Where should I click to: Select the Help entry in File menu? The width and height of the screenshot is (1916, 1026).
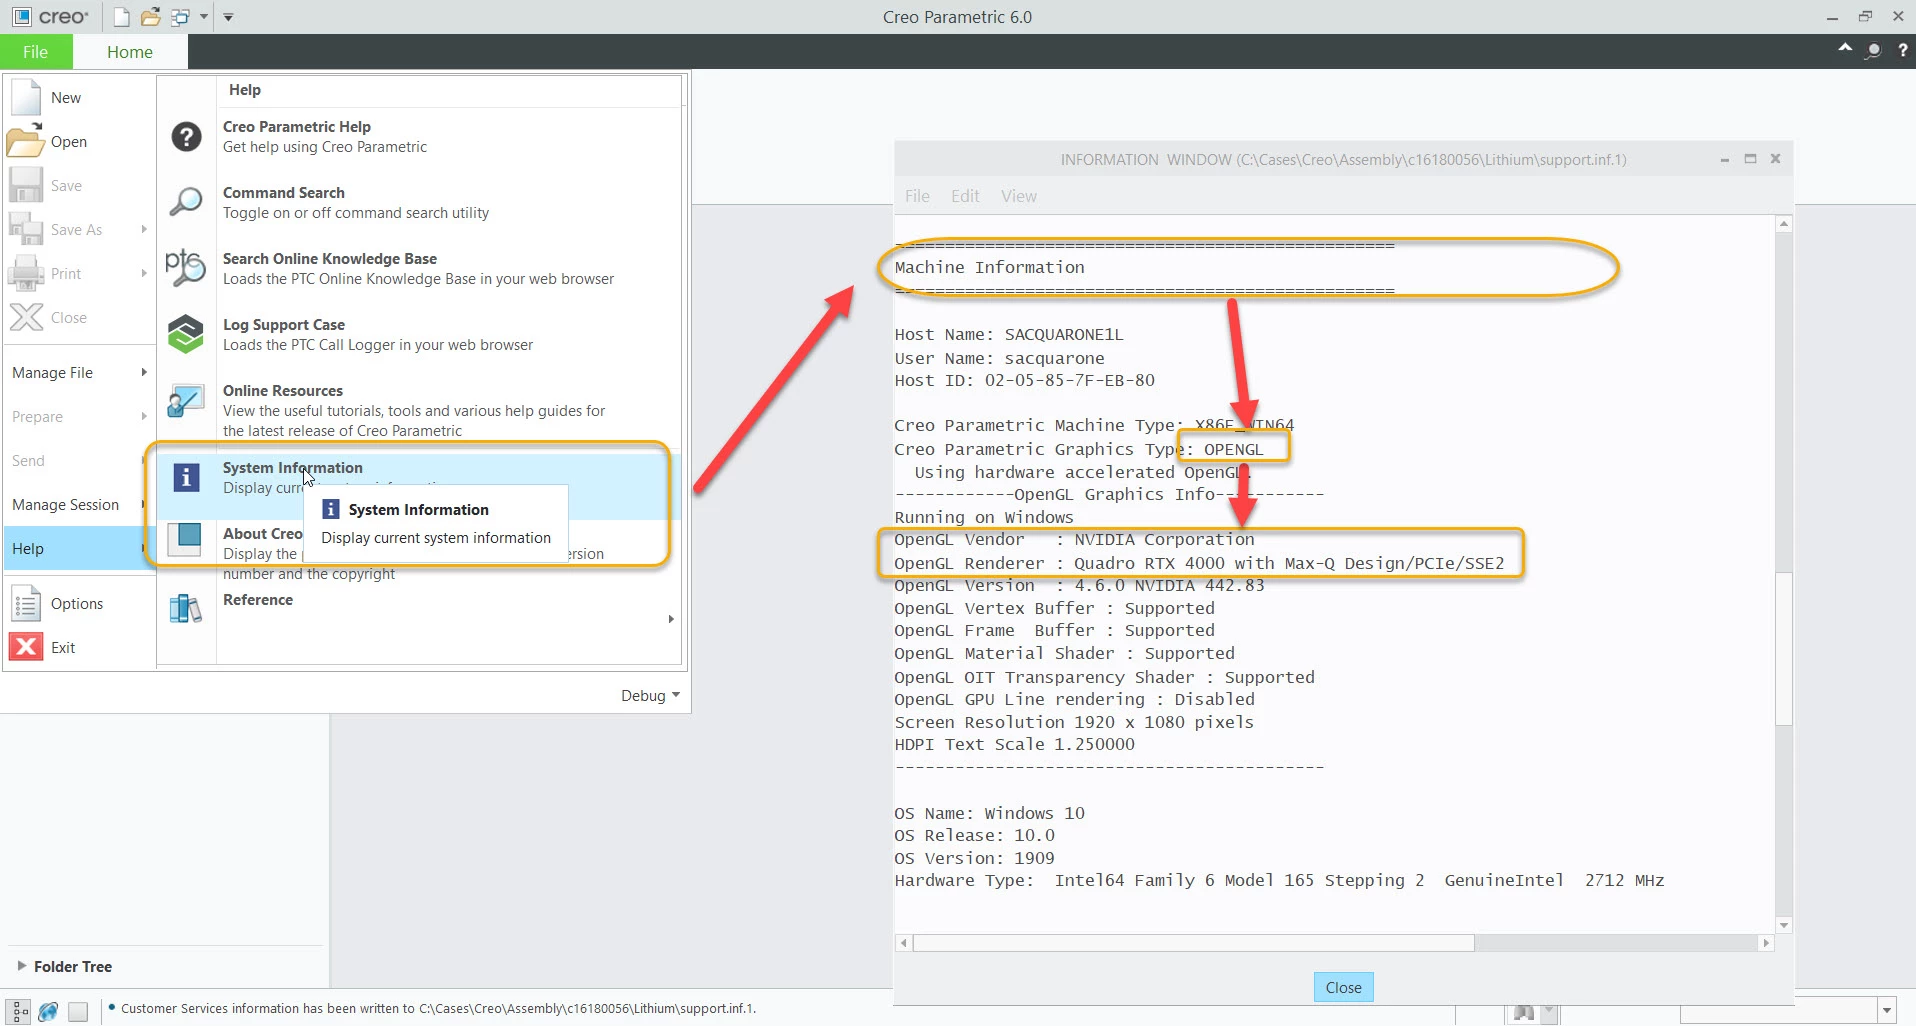tap(78, 548)
